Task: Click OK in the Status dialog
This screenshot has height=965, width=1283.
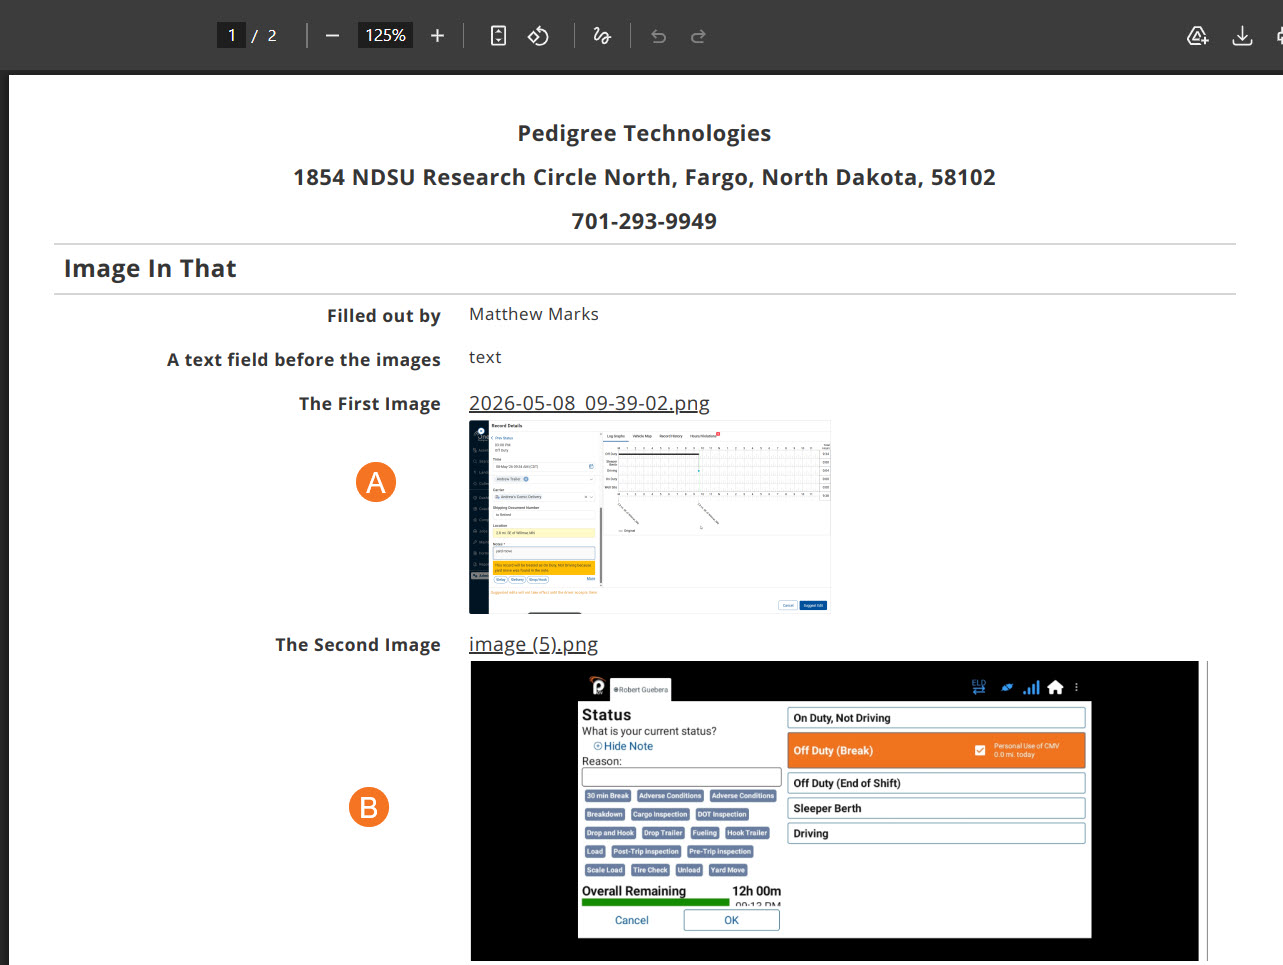Action: 731,920
